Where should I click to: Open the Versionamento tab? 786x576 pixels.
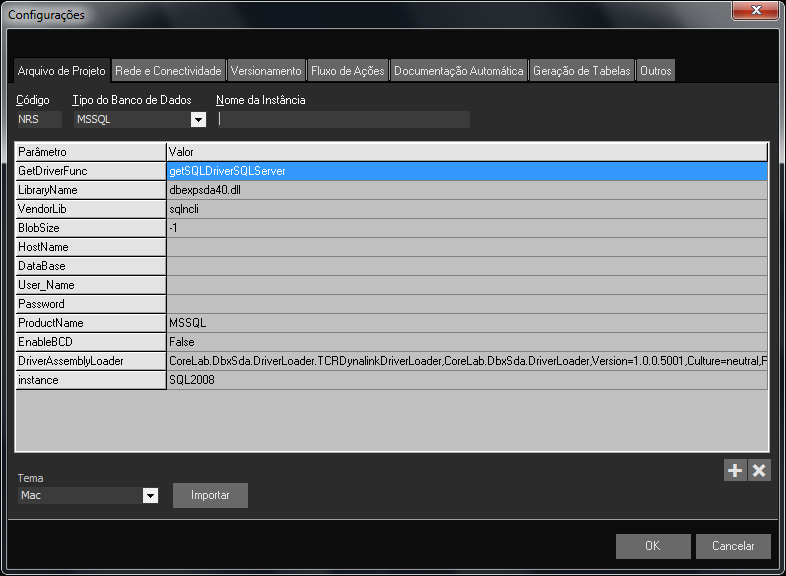(265, 71)
